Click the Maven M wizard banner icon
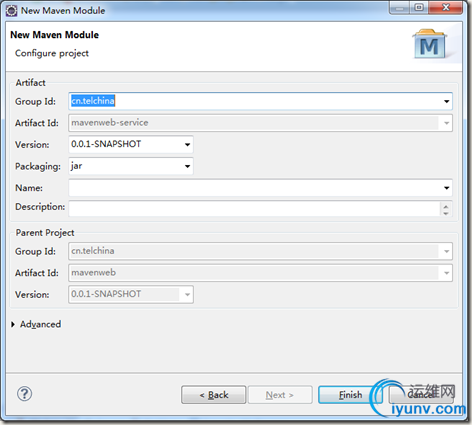The width and height of the screenshot is (472, 425). (x=429, y=44)
